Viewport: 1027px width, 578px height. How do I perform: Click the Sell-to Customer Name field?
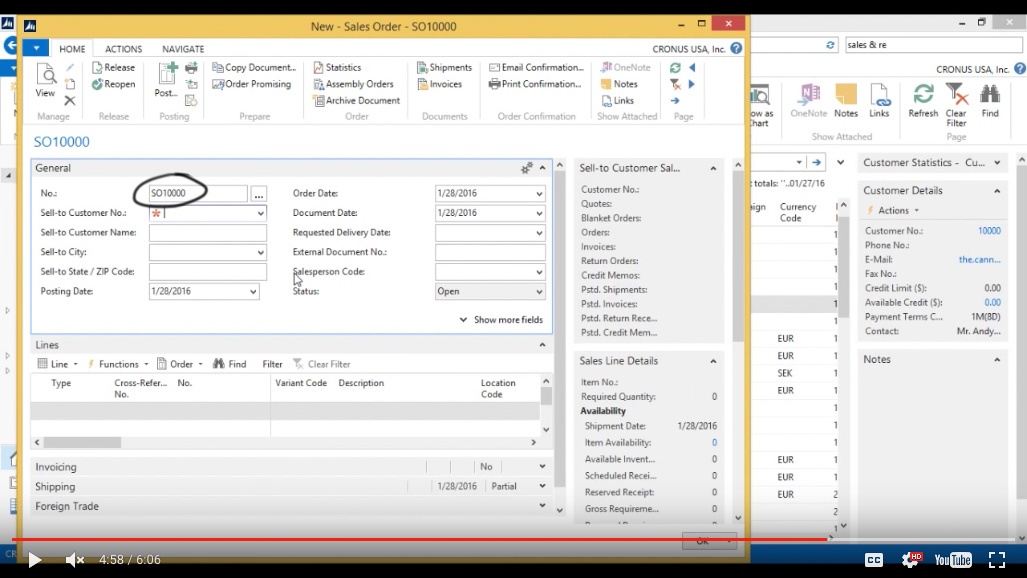tap(208, 233)
